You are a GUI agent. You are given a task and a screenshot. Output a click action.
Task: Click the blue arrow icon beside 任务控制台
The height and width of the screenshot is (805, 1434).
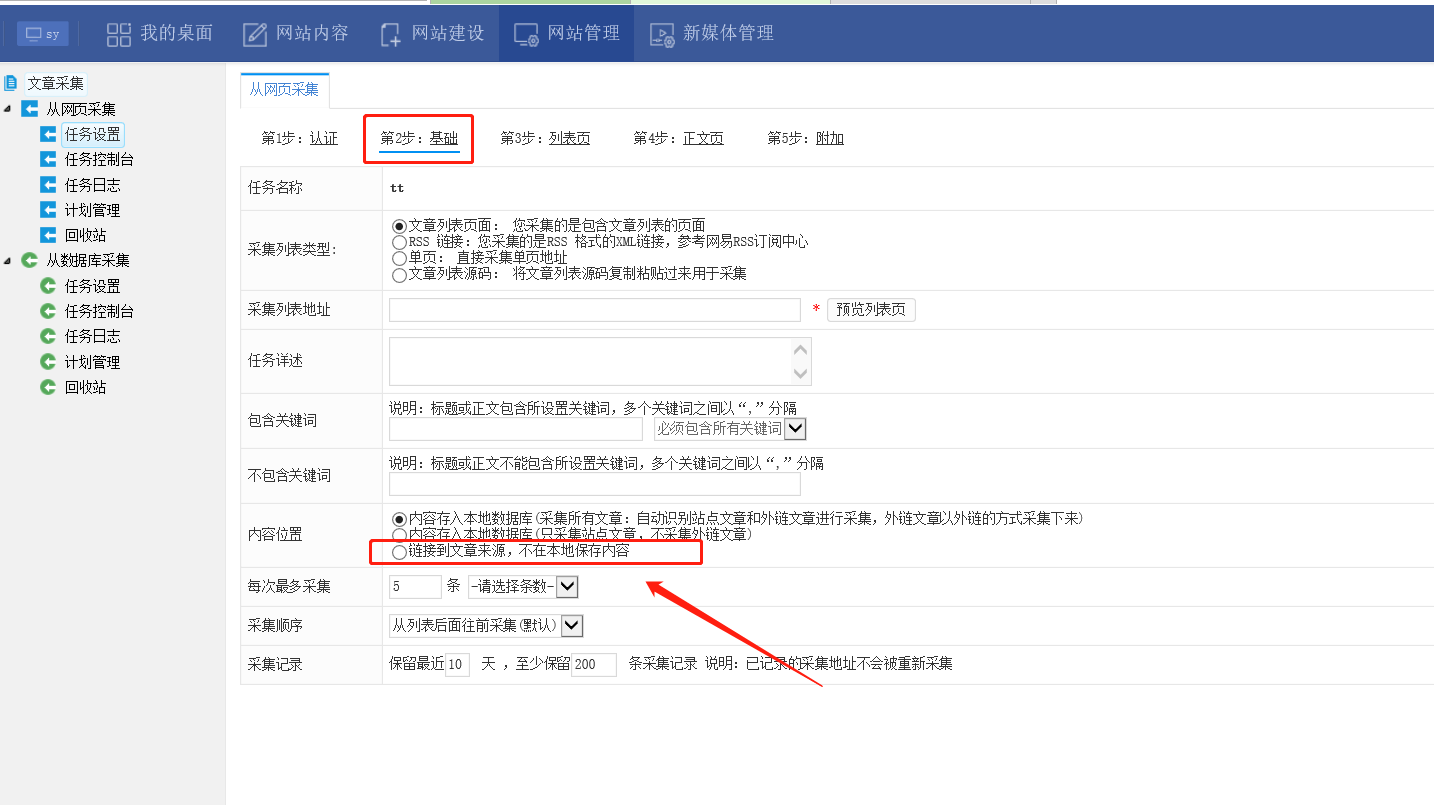coord(48,159)
